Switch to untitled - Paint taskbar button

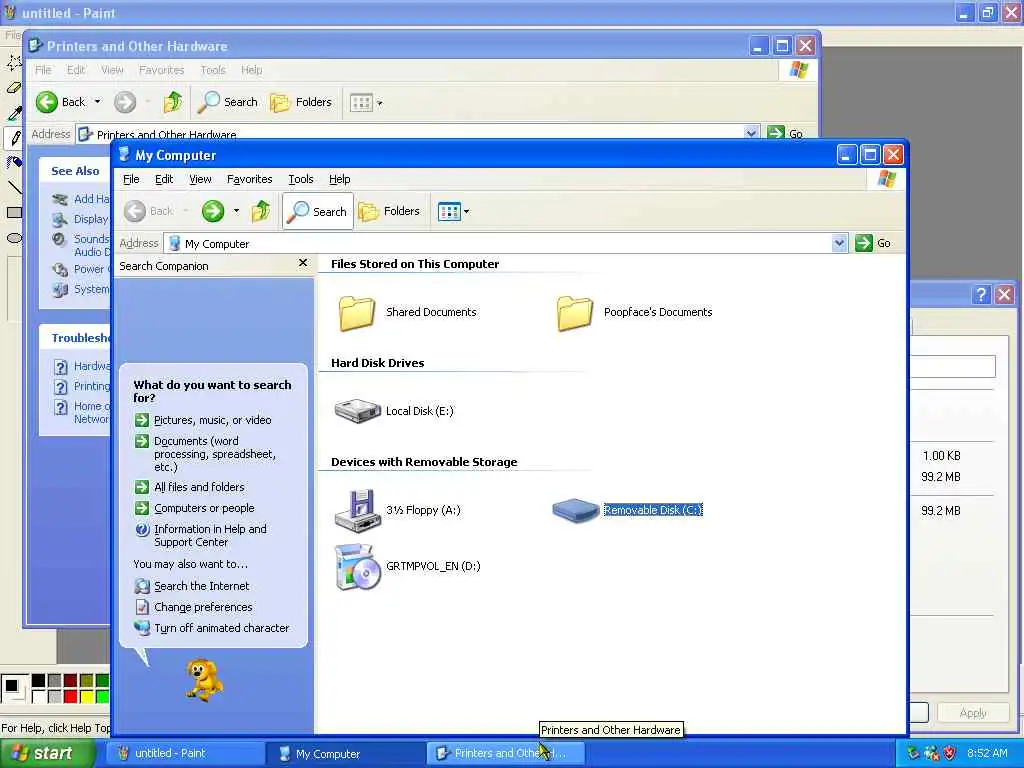[185, 754]
